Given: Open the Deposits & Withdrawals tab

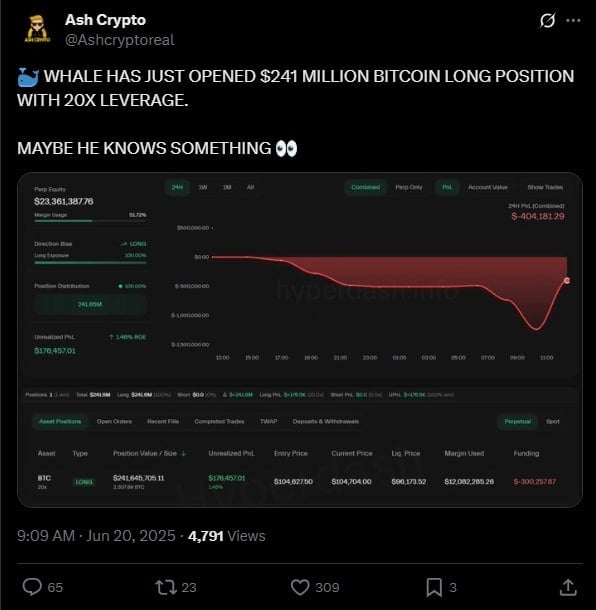Looking at the screenshot, I should point(326,421).
